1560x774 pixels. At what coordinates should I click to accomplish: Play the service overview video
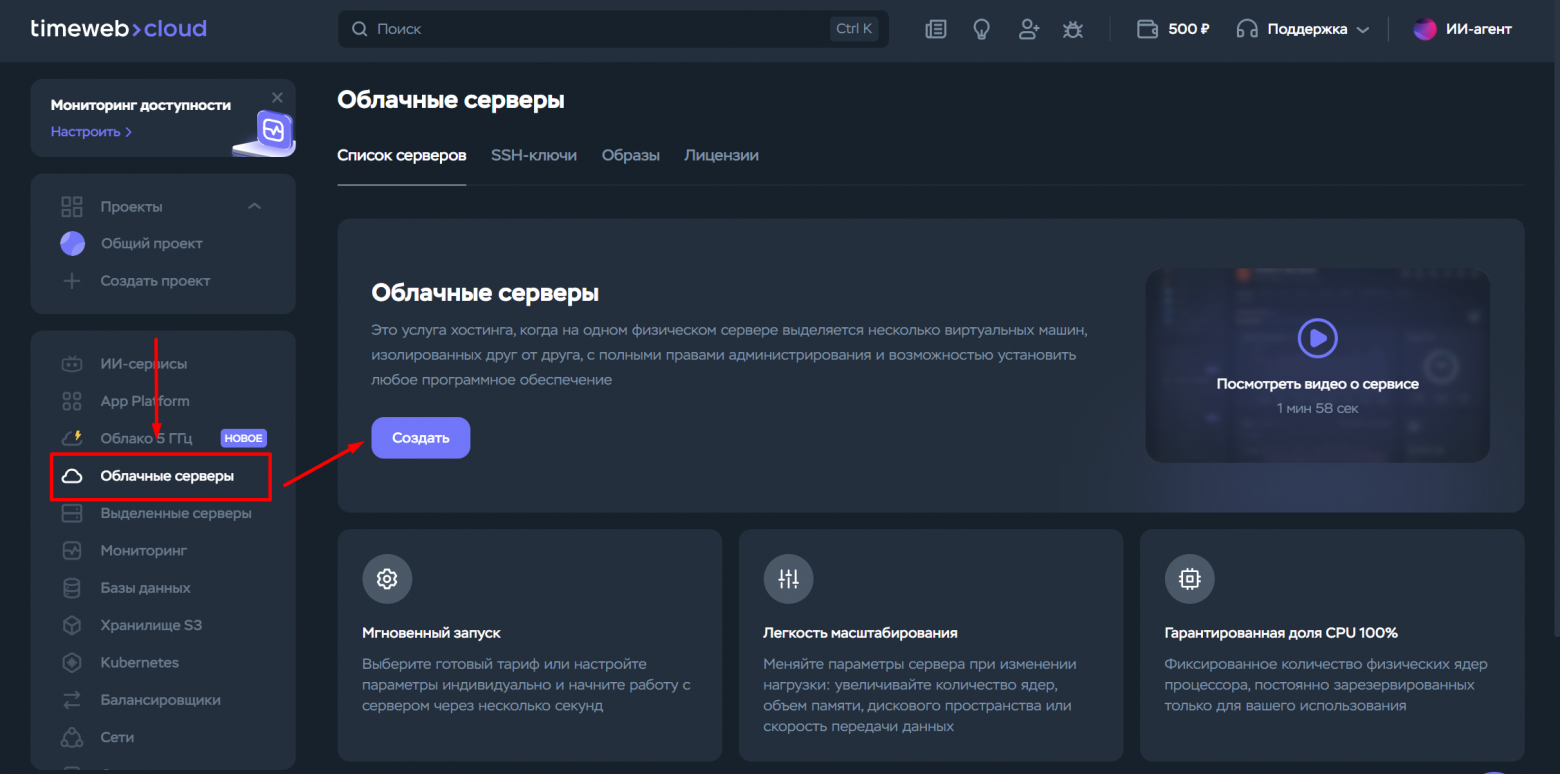[1317, 338]
